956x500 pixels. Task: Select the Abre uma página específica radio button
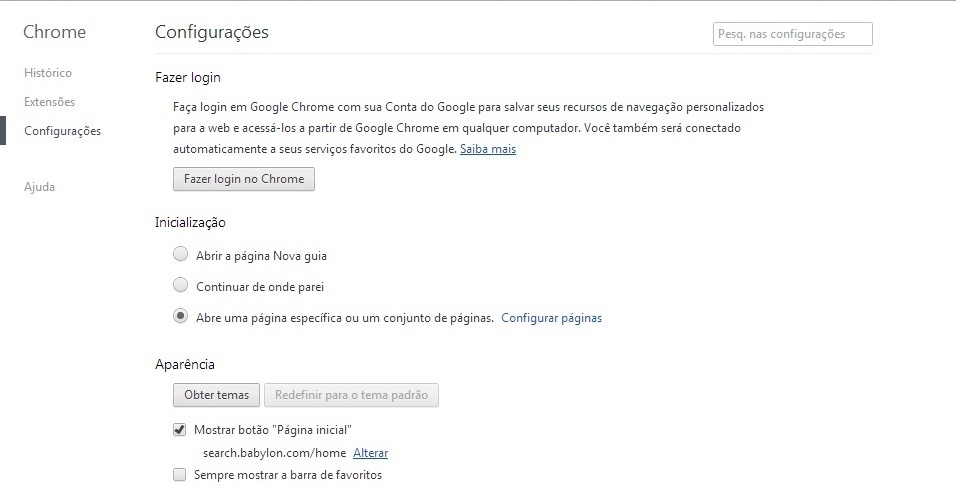[x=180, y=316]
